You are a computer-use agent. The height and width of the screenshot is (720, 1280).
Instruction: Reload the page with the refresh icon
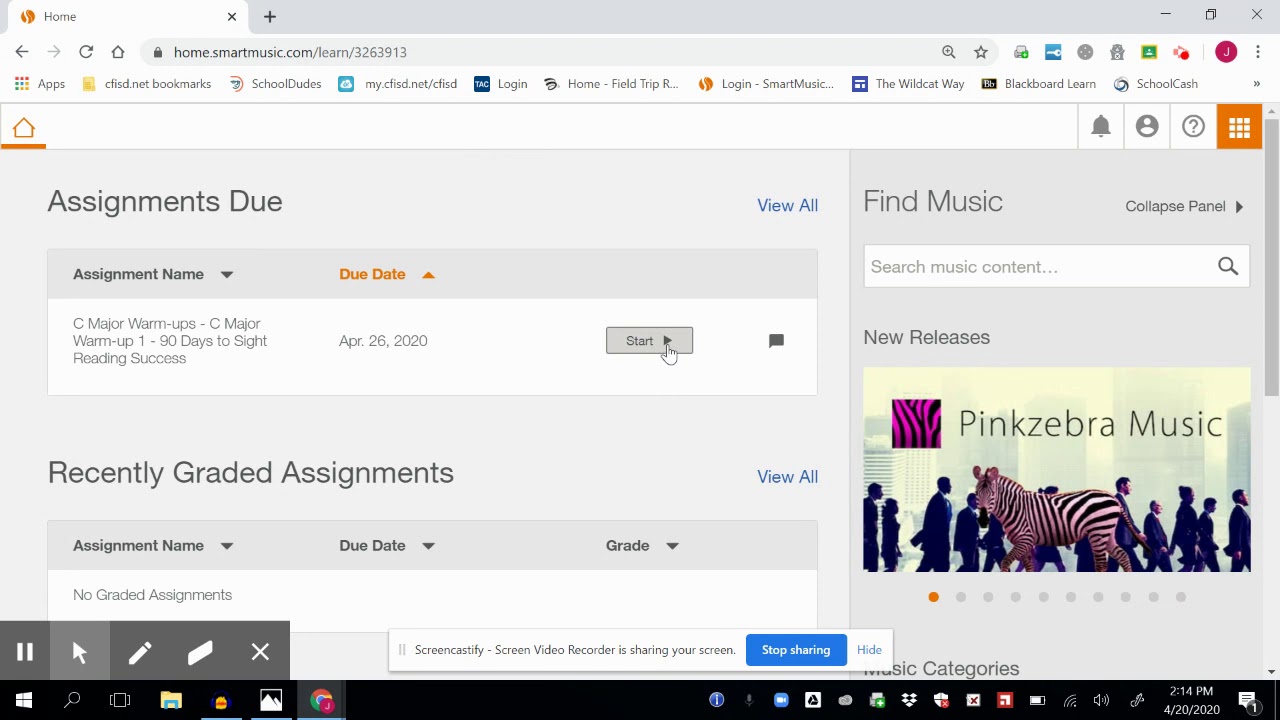pyautogui.click(x=86, y=52)
